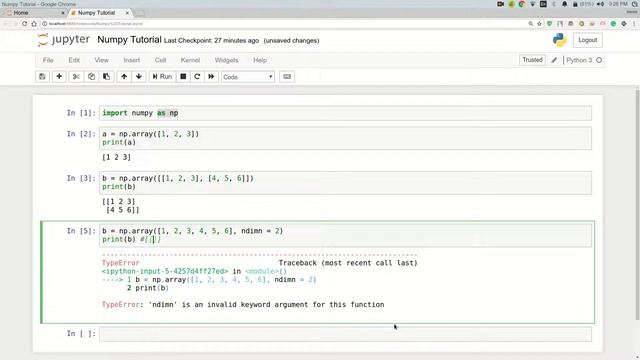Click the notification bell in system tray

(564, 4)
